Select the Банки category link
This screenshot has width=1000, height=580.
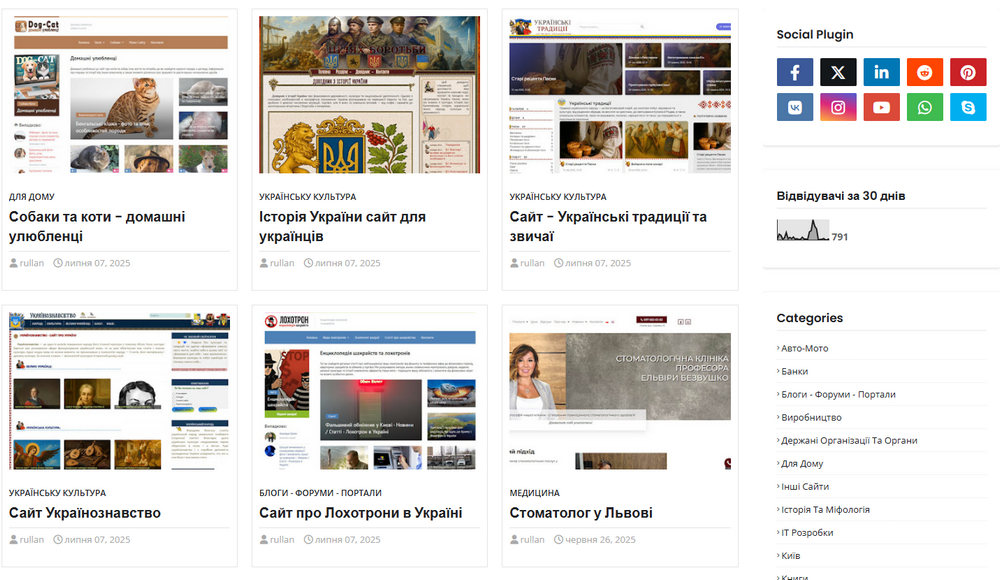[x=794, y=371]
